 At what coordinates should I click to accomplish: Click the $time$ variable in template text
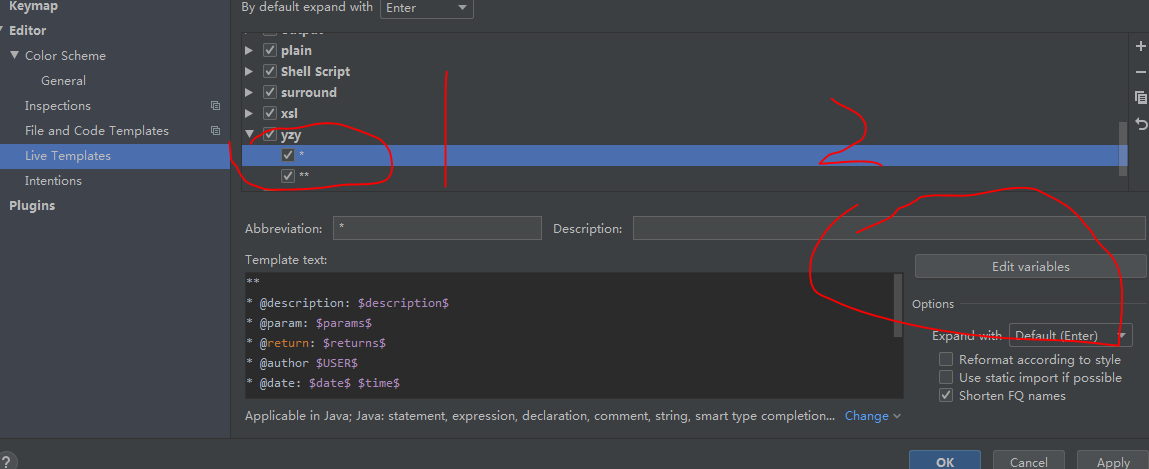click(x=379, y=383)
